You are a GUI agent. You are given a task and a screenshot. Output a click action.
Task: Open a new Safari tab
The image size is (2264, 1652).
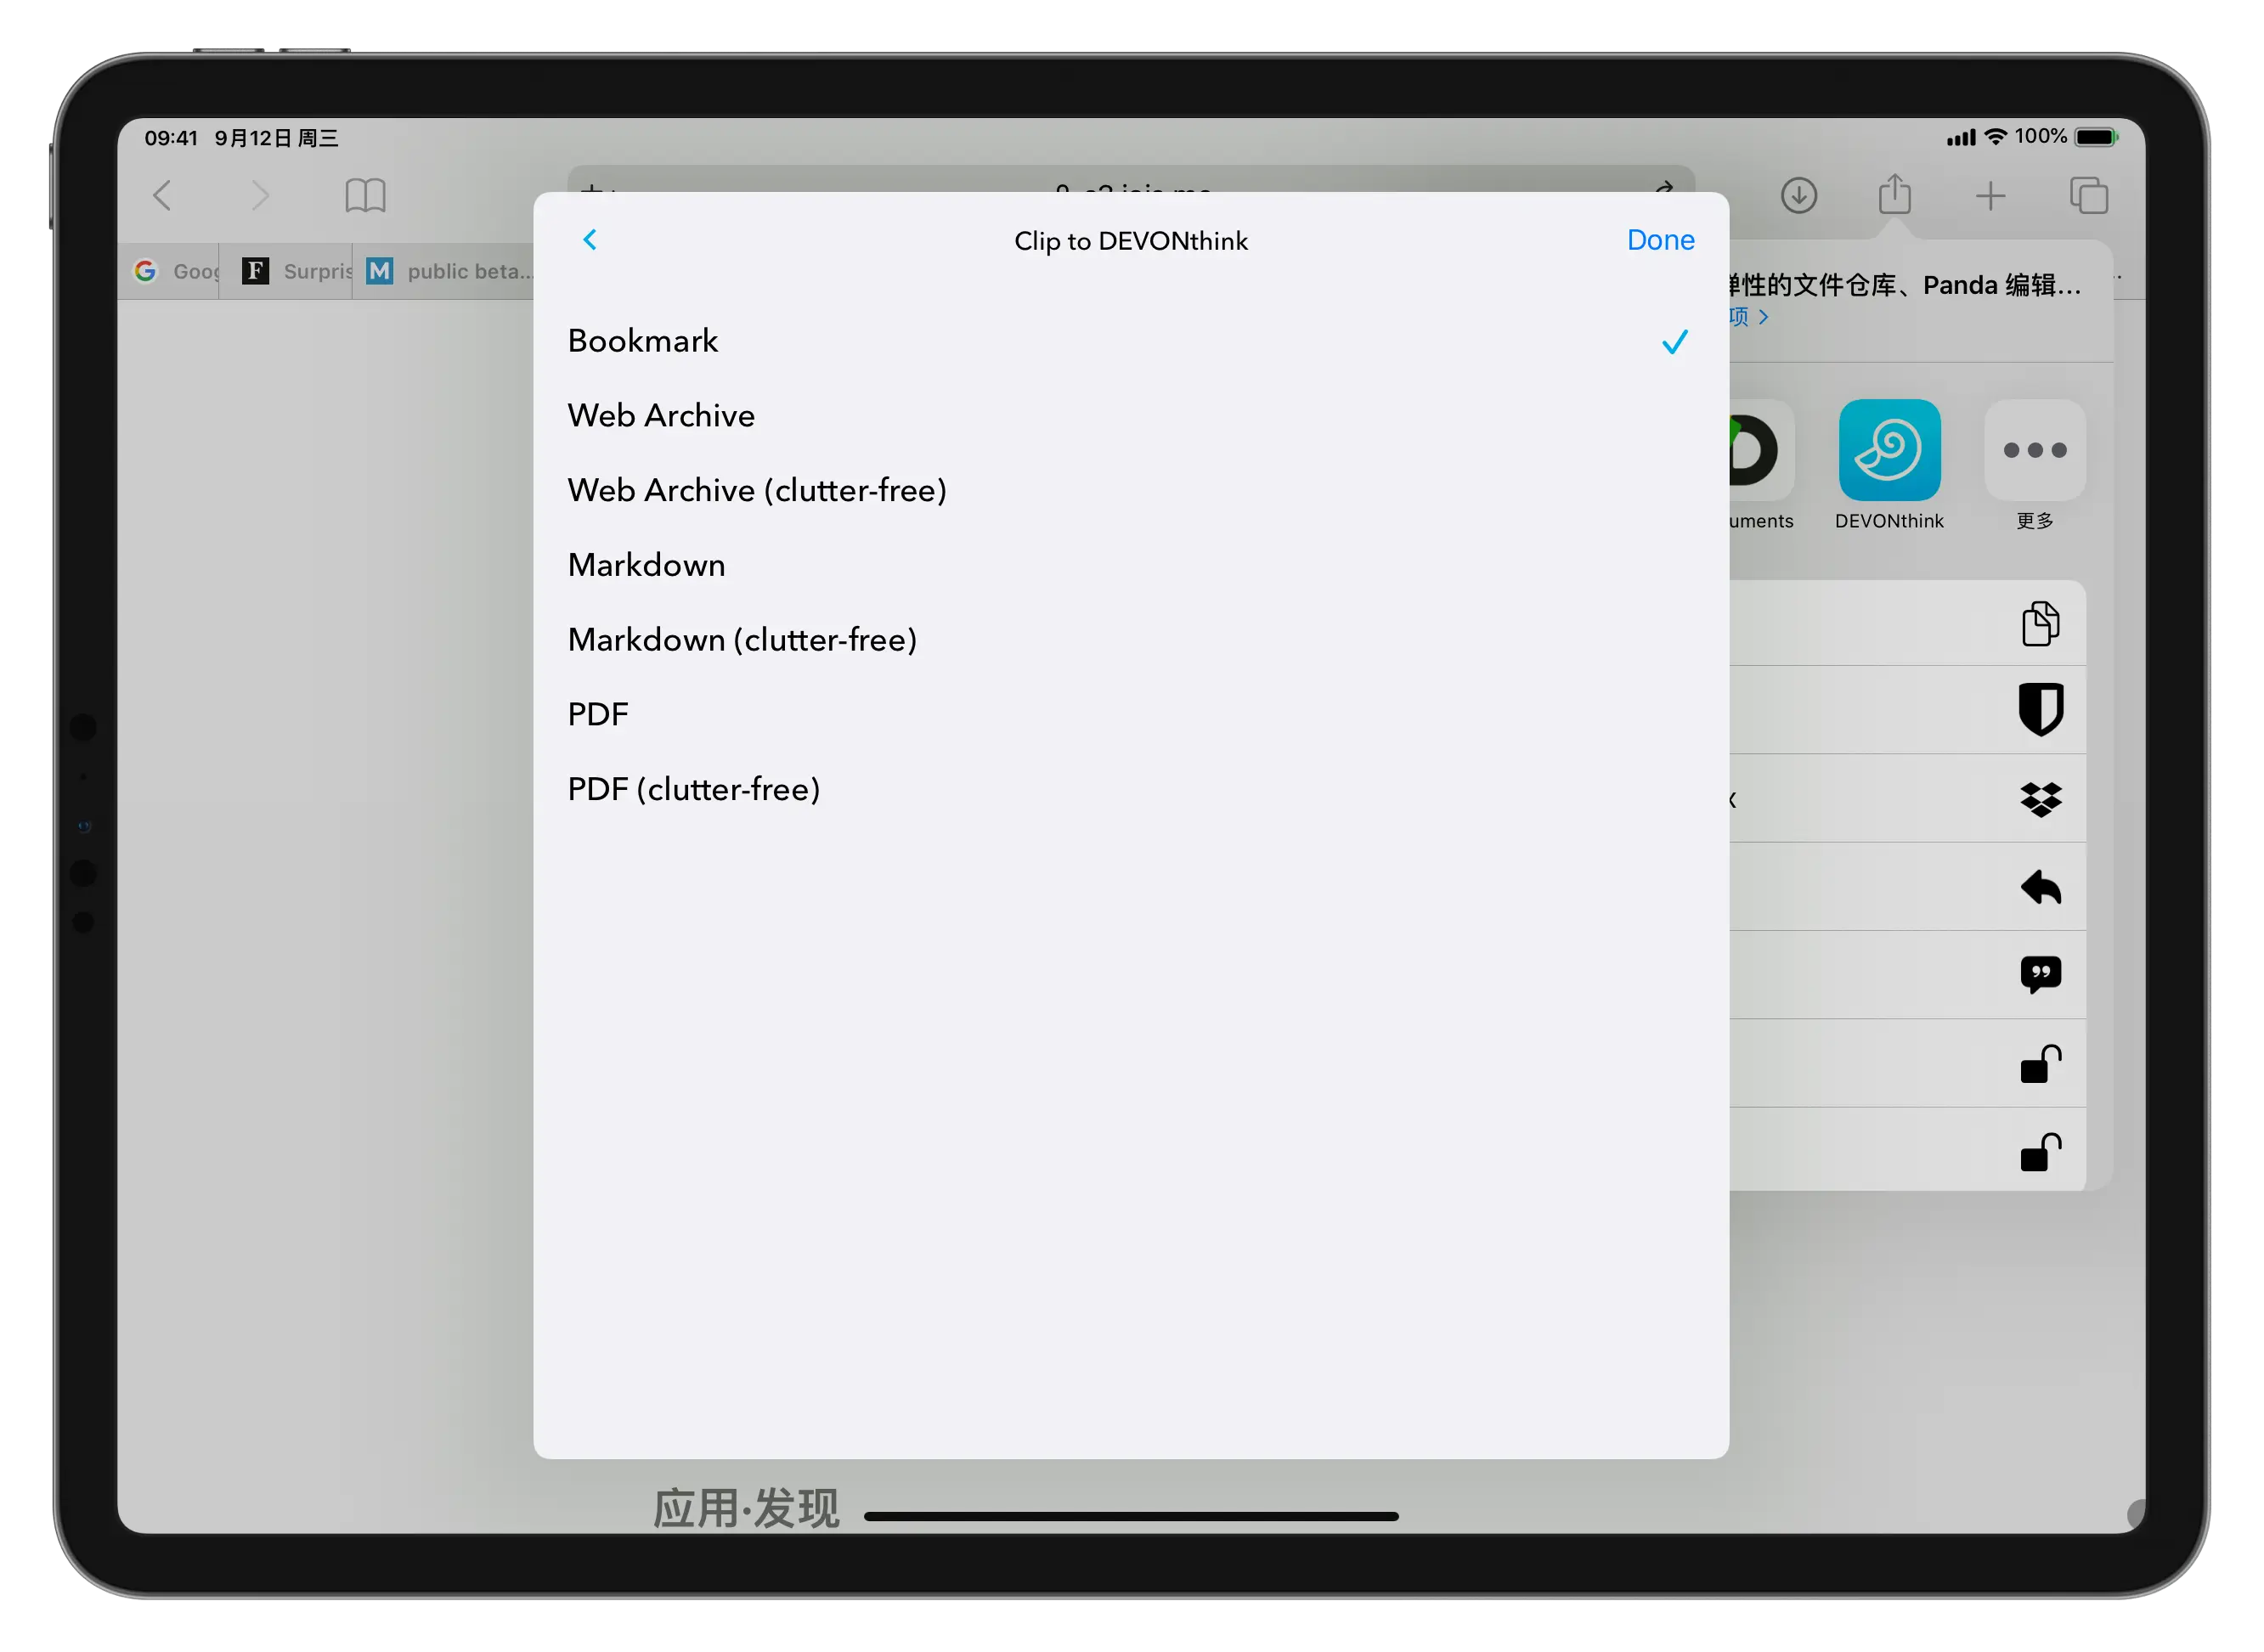(1990, 195)
